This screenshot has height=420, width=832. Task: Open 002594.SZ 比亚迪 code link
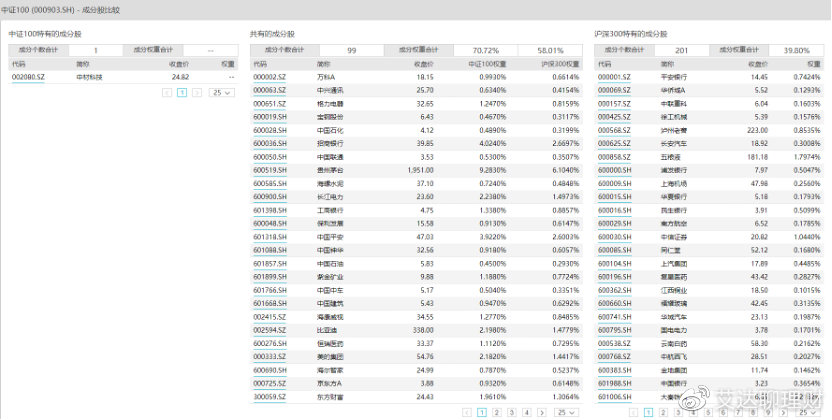[270, 328]
